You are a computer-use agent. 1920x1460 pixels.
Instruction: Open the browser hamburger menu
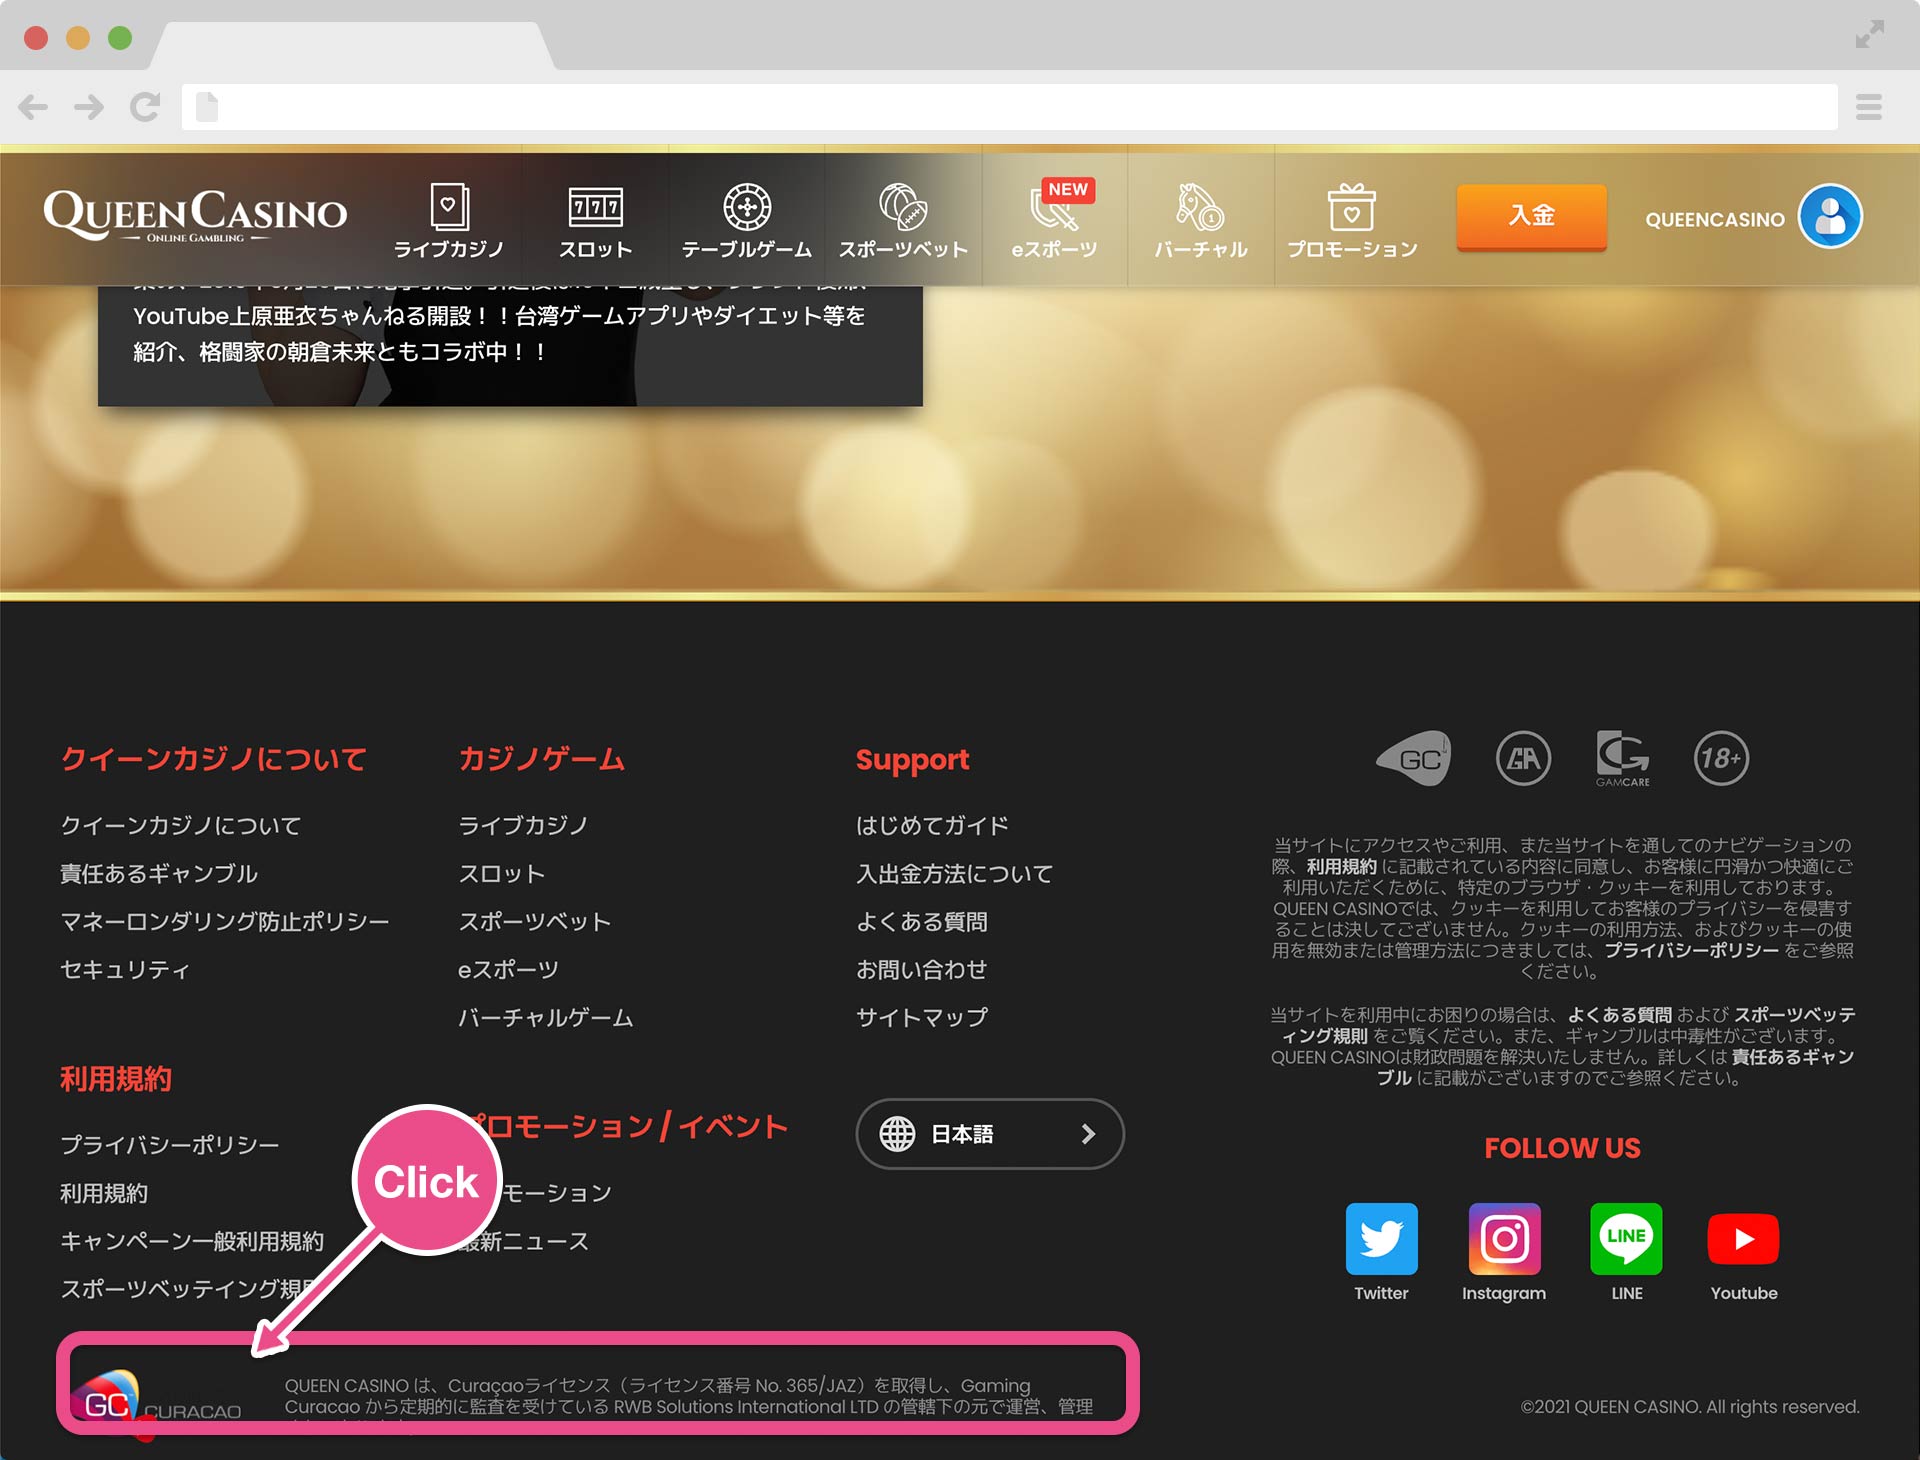(1869, 107)
